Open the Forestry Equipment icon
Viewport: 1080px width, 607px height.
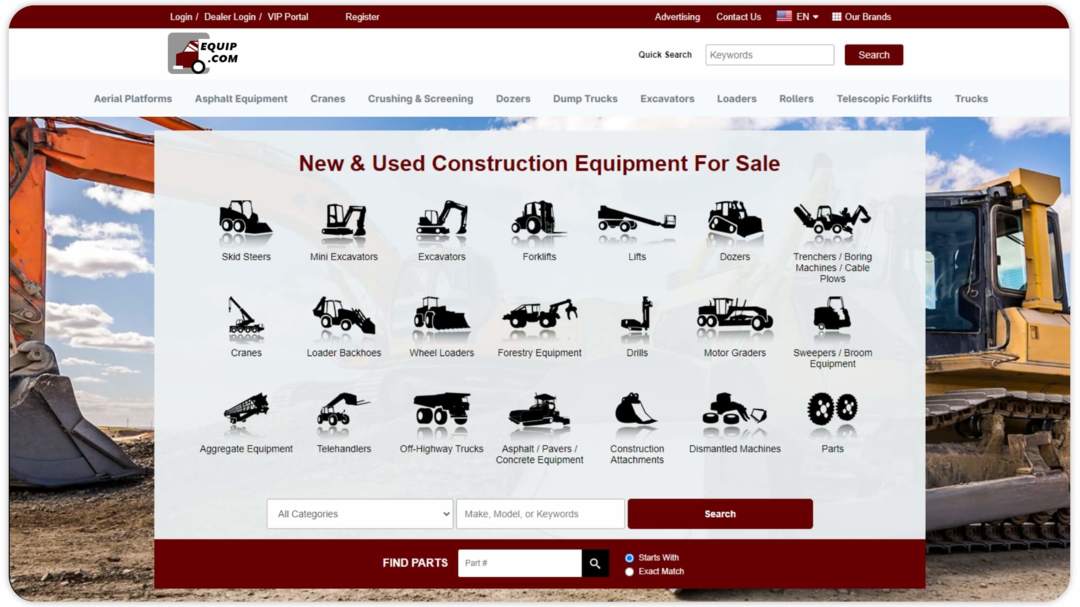coord(539,313)
